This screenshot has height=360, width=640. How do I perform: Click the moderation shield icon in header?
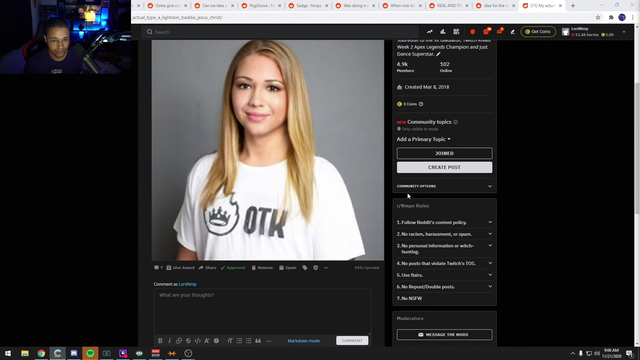[473, 32]
